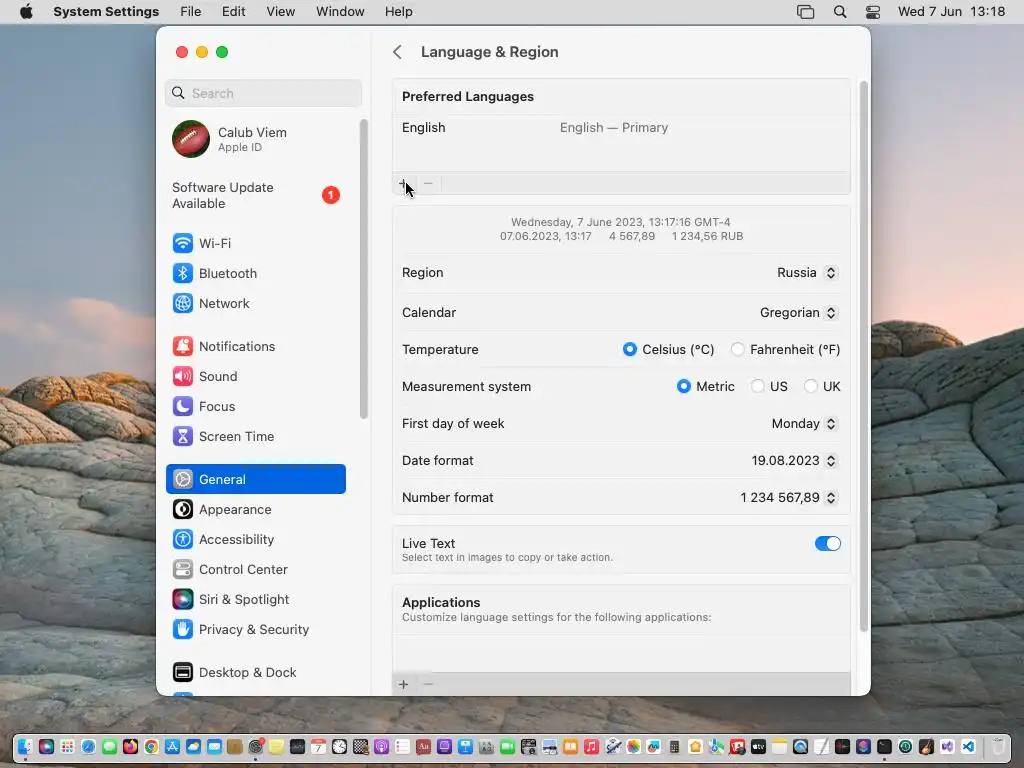
Task: Add an application language with plus button
Action: point(404,684)
